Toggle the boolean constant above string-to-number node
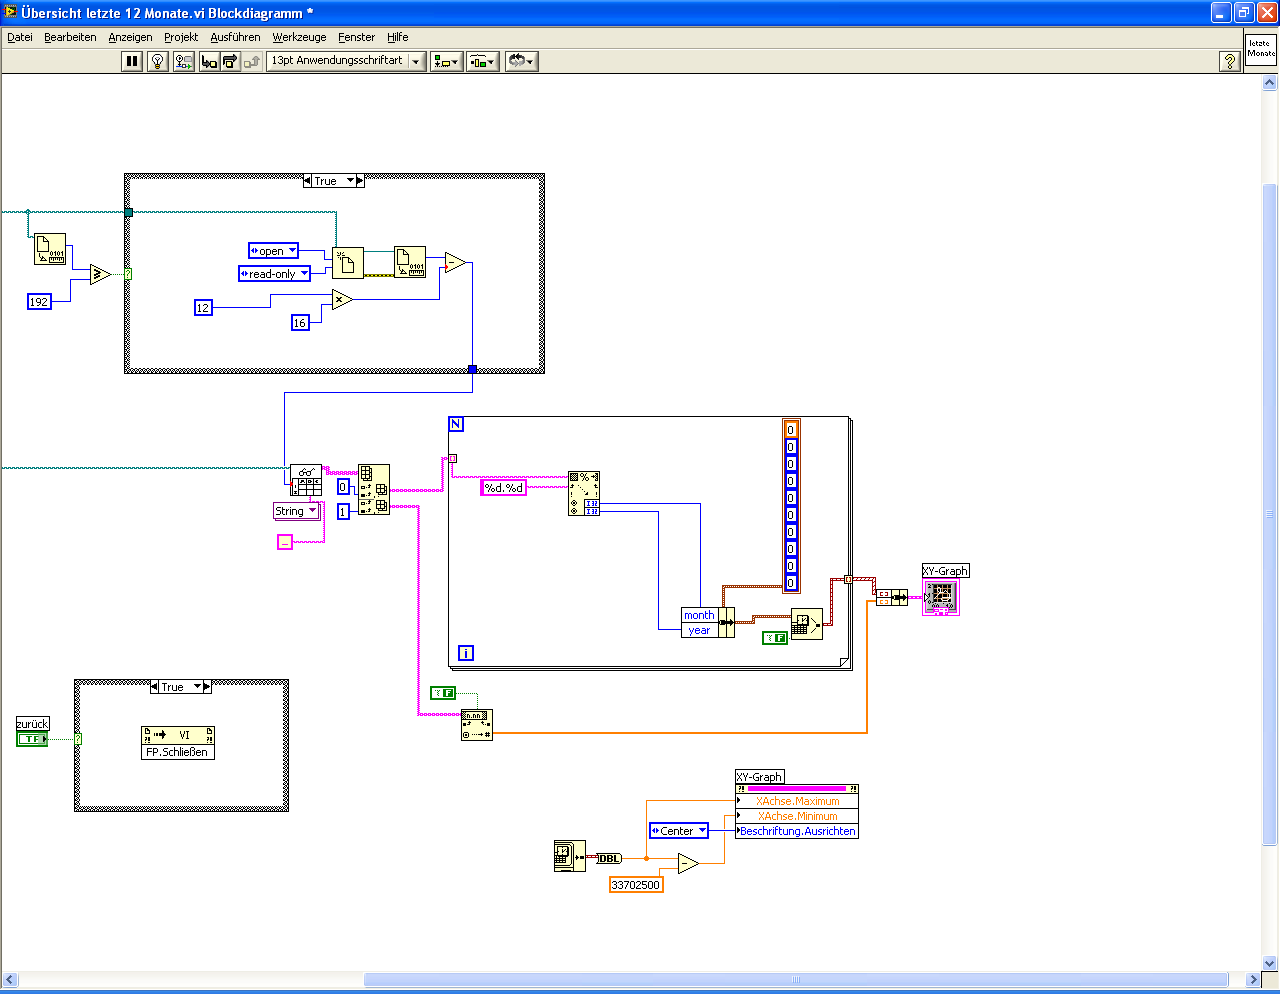Viewport: 1280px width, 994px height. (443, 693)
